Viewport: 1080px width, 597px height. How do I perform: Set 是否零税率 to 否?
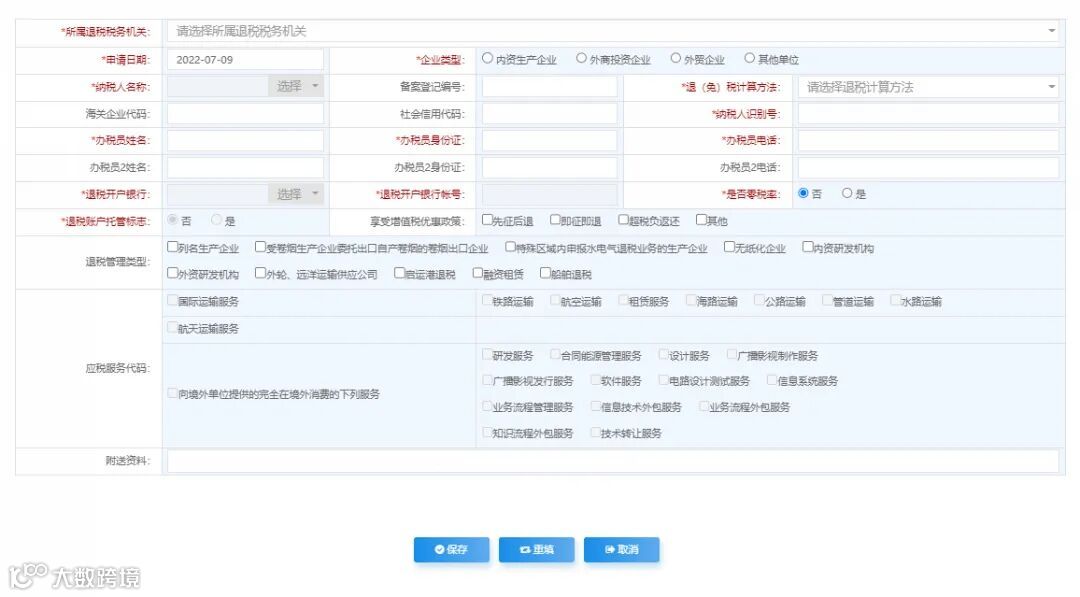[x=803, y=193]
